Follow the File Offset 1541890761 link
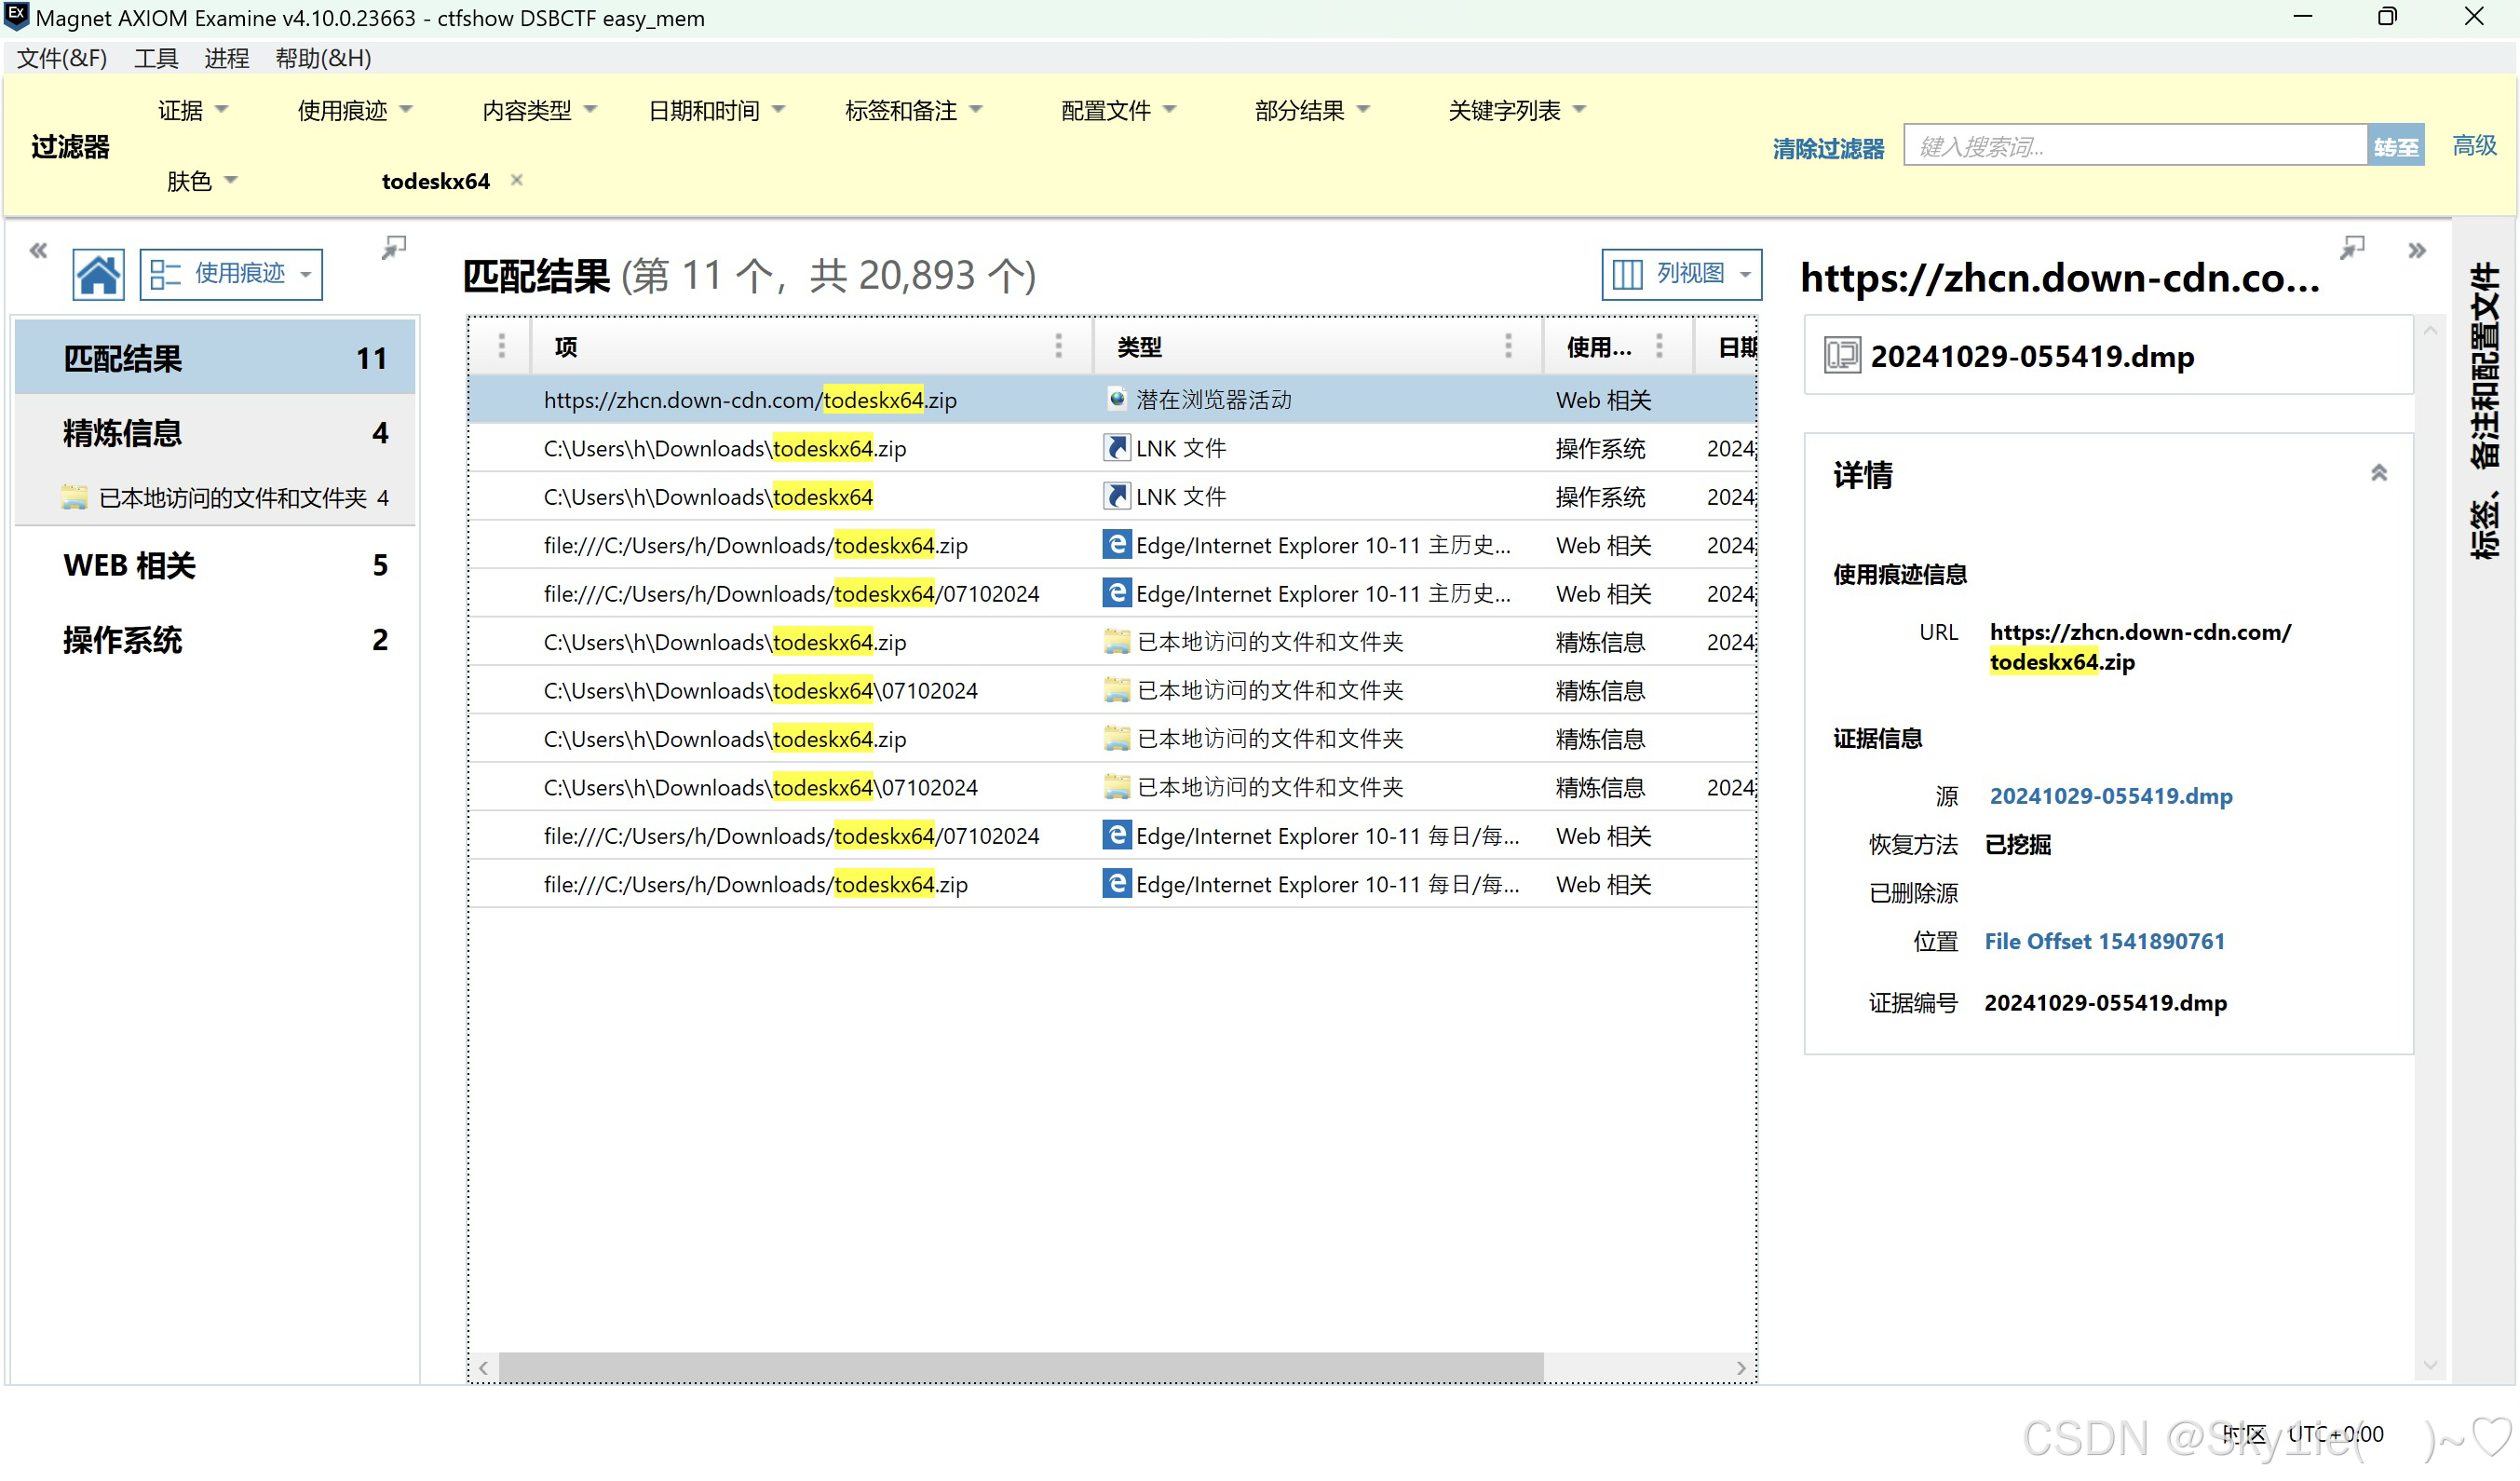 2104,941
